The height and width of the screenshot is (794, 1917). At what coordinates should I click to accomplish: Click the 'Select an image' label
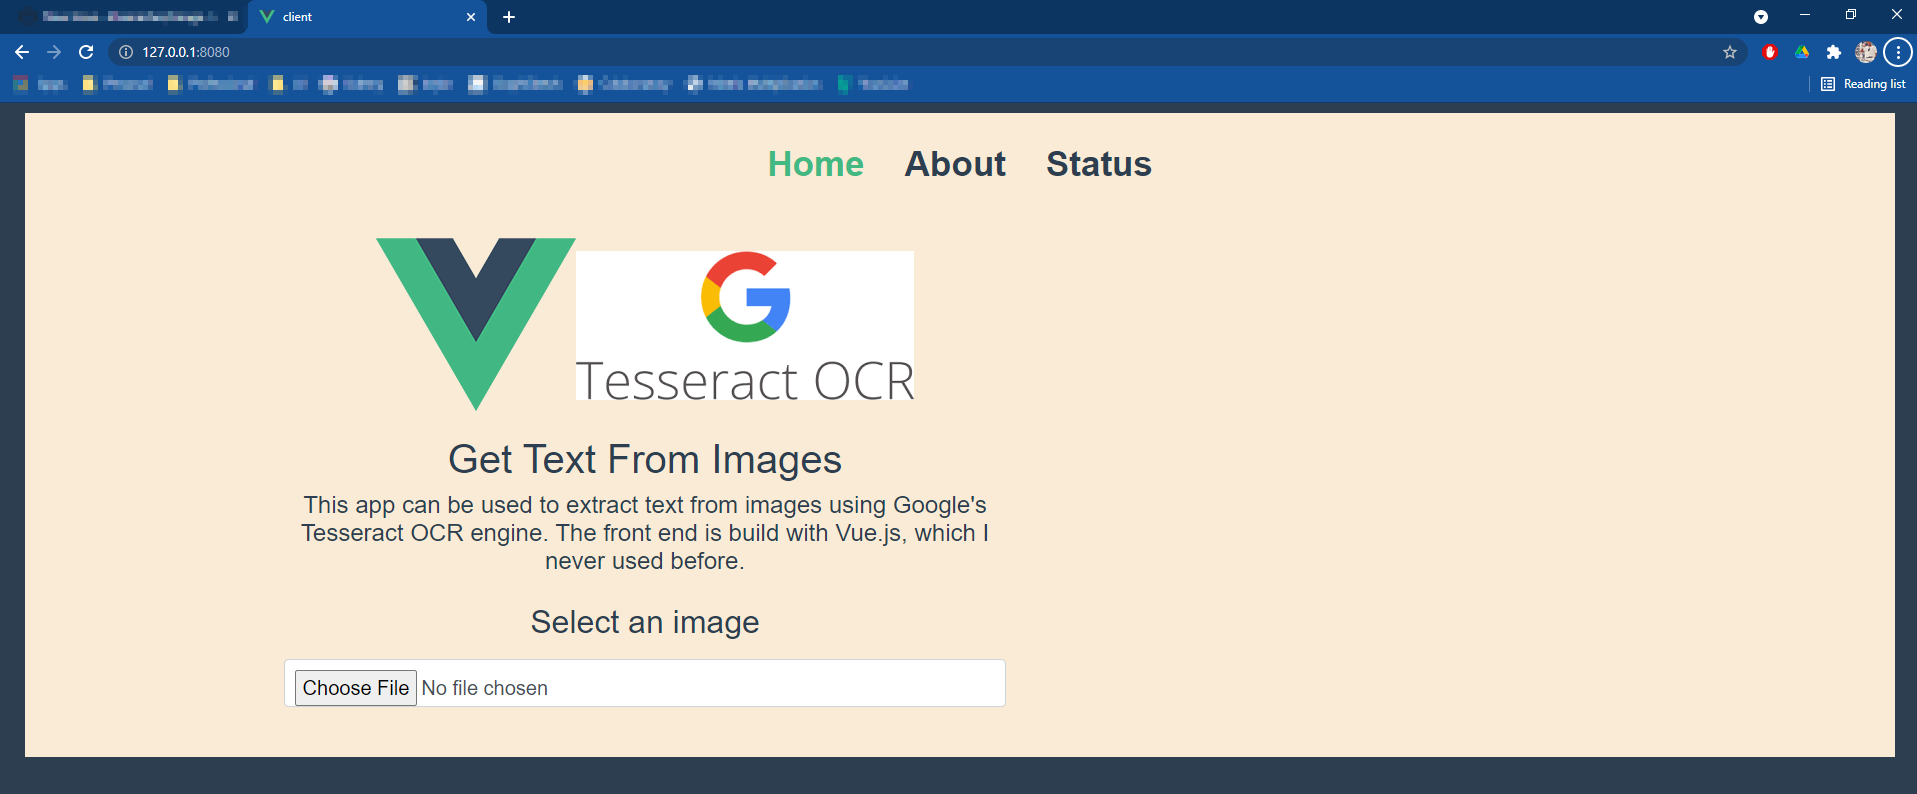click(645, 622)
